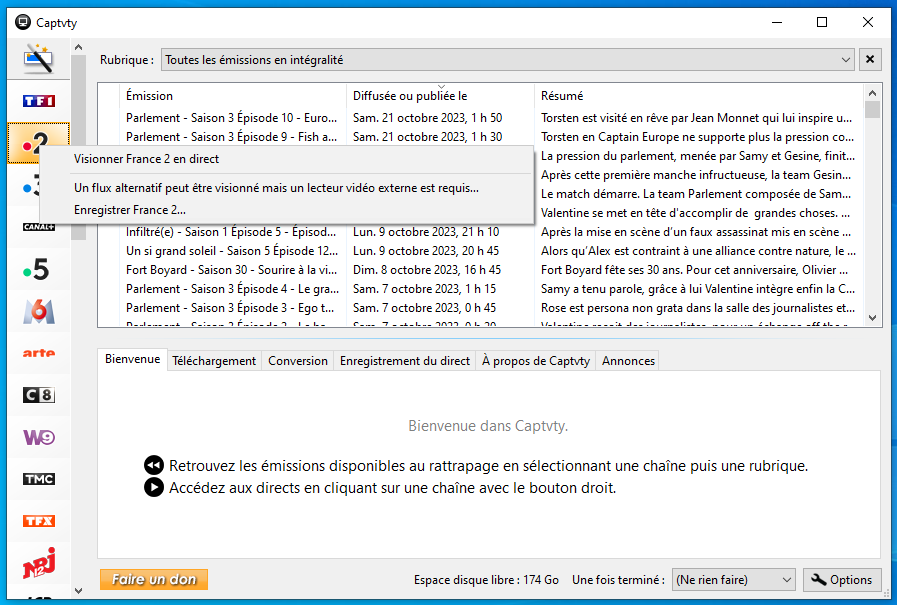
Task: Choose the M6 channel logo
Action: coord(38,311)
